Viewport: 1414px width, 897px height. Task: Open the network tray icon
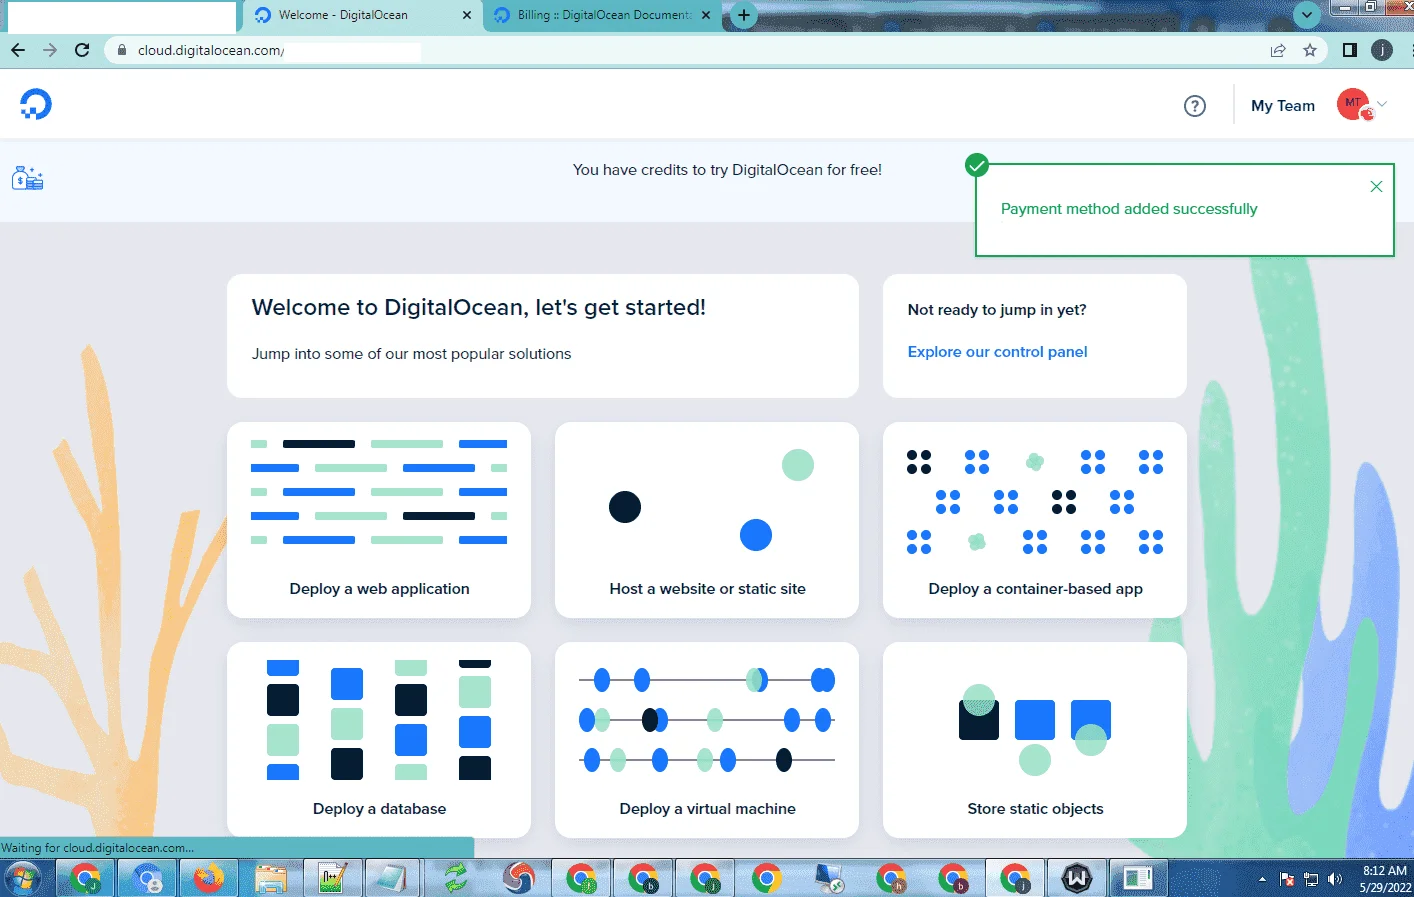1311,880
